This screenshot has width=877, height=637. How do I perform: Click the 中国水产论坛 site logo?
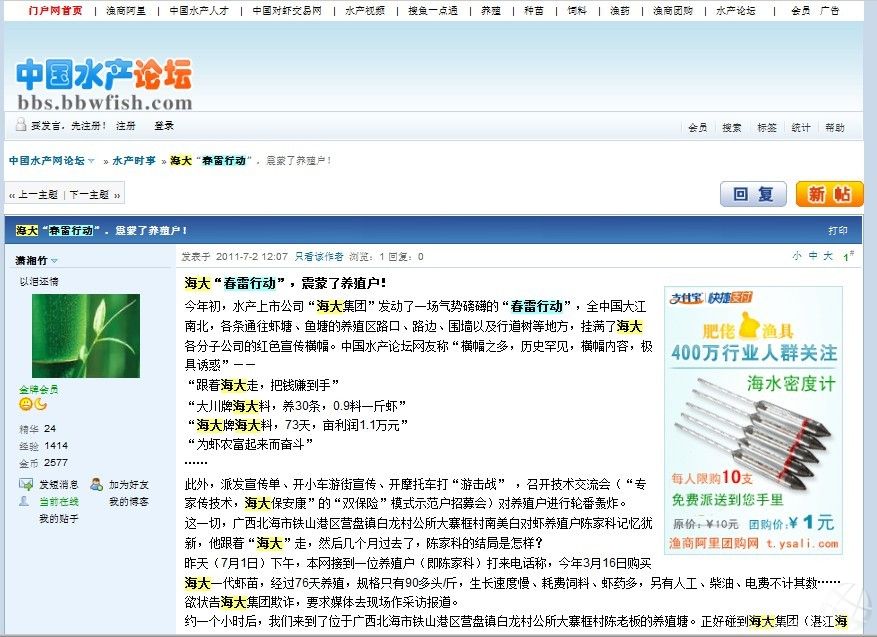tap(105, 84)
